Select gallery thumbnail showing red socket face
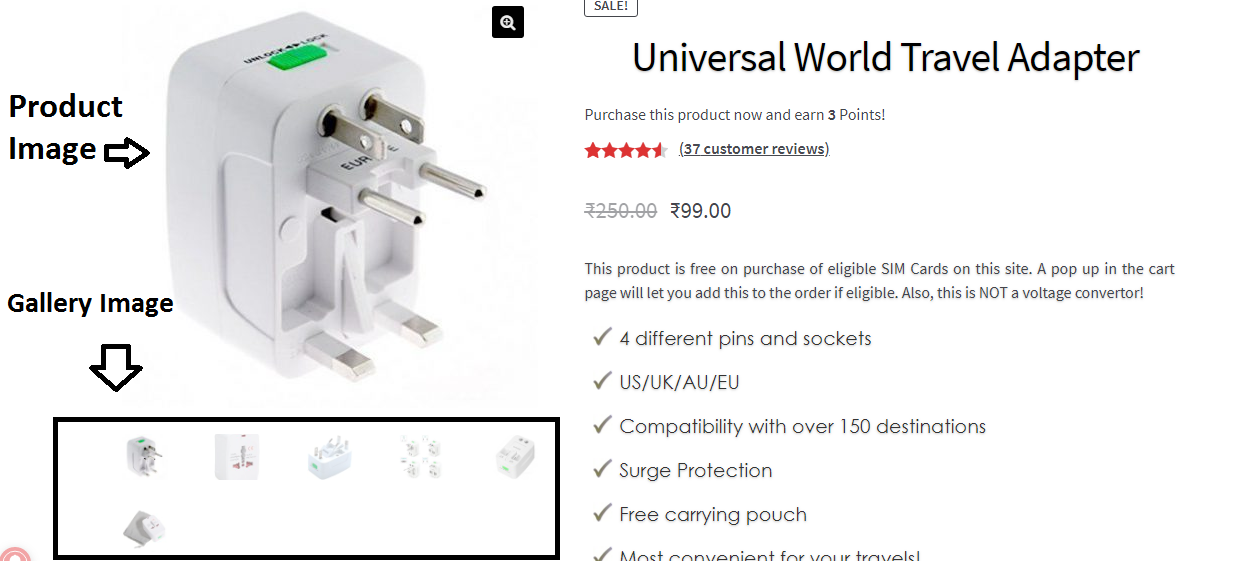Image resolution: width=1255 pixels, height=561 pixels. pyautogui.click(x=237, y=457)
